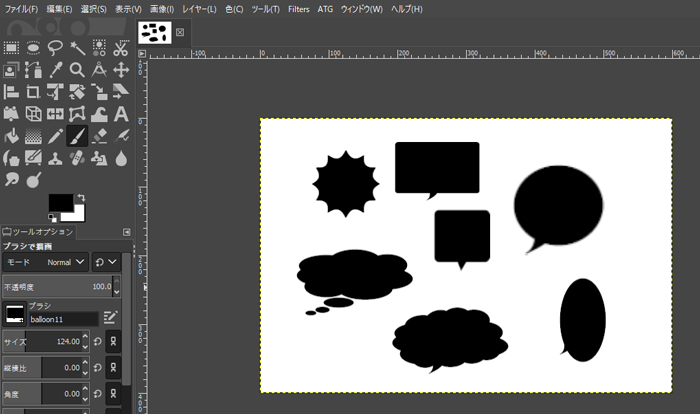Select the Heal bandage tool
700x414 pixels.
point(77,158)
